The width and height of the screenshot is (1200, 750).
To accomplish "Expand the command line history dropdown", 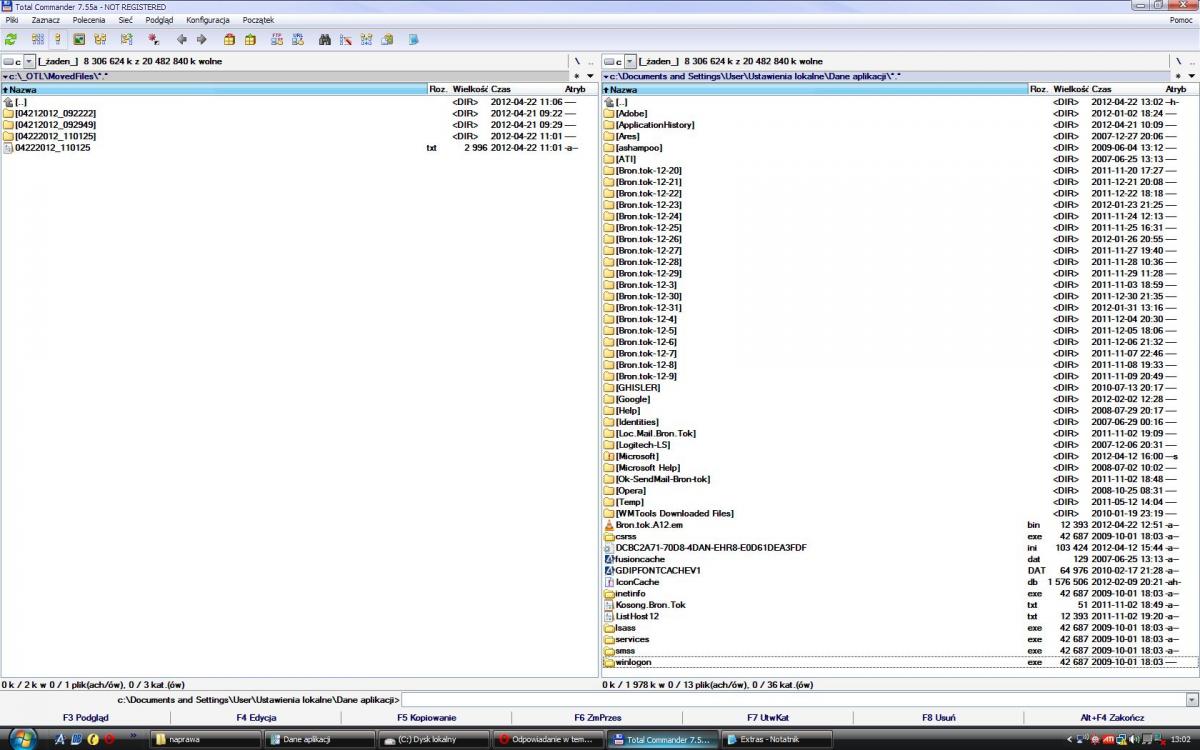I will [1191, 700].
